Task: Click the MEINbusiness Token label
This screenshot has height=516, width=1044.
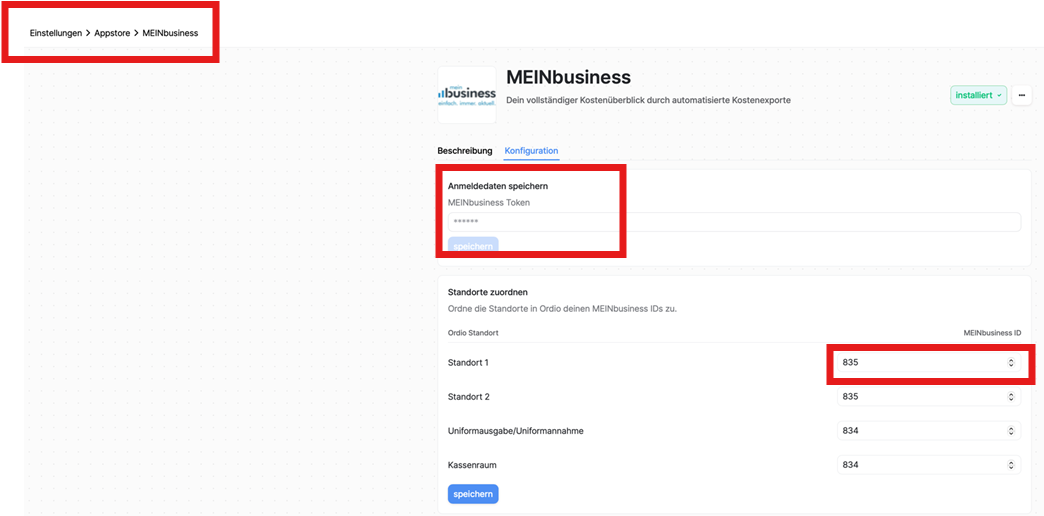Action: [x=489, y=202]
